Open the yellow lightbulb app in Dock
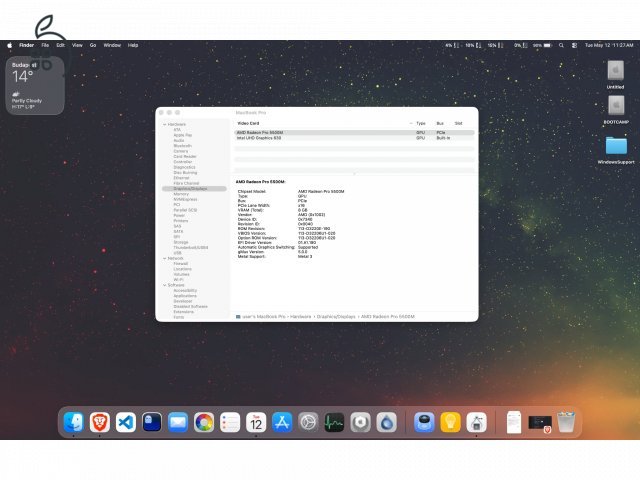Screen dimensions: 640x480 [x=450, y=422]
